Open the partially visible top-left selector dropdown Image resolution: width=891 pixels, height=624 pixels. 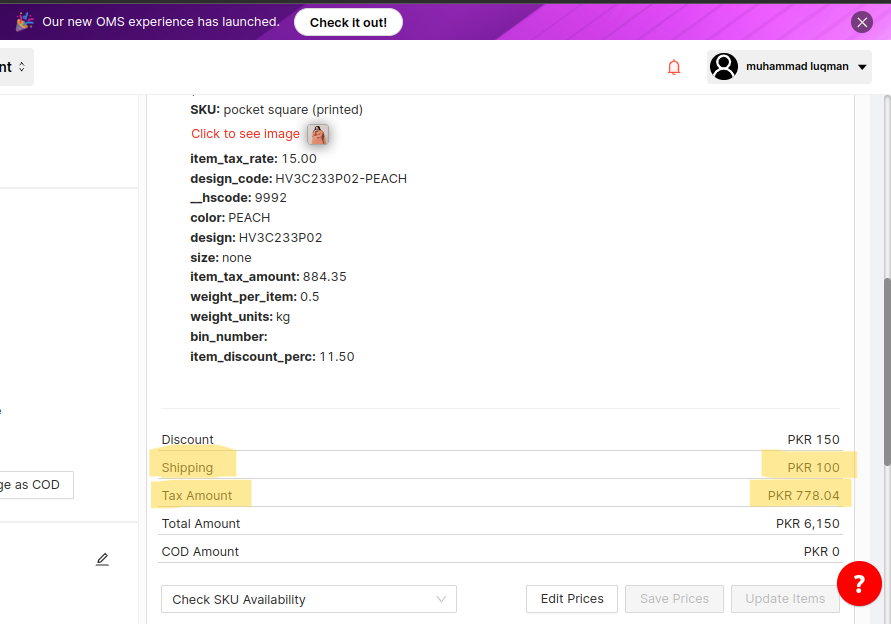coord(15,67)
